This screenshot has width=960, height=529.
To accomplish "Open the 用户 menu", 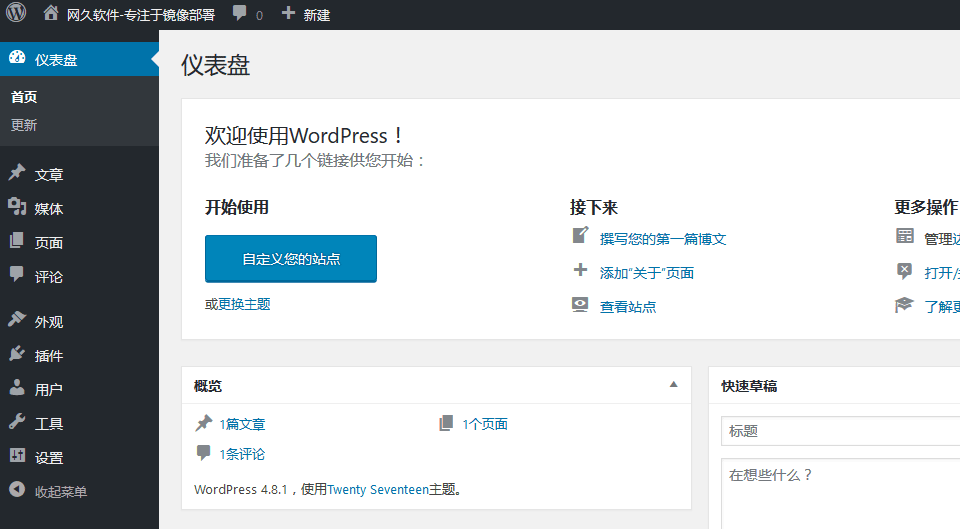I will 48,389.
